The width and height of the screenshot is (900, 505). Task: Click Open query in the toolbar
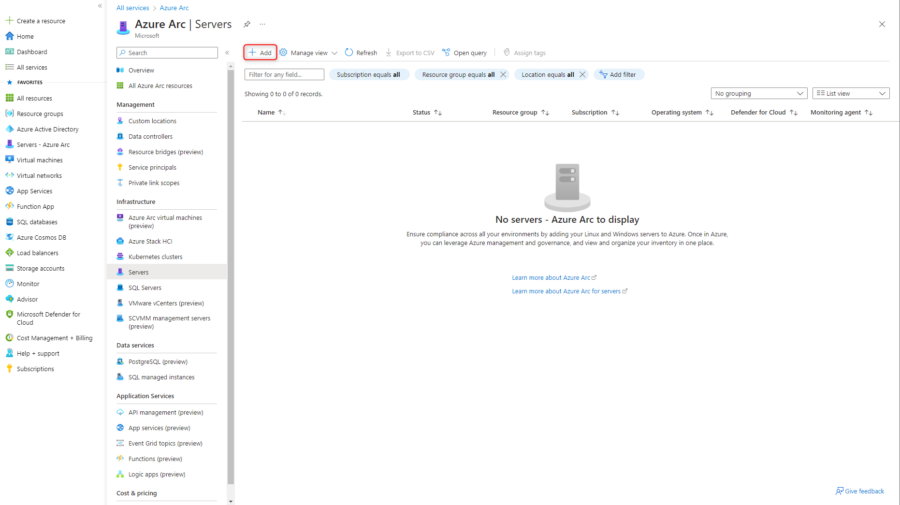(464, 53)
